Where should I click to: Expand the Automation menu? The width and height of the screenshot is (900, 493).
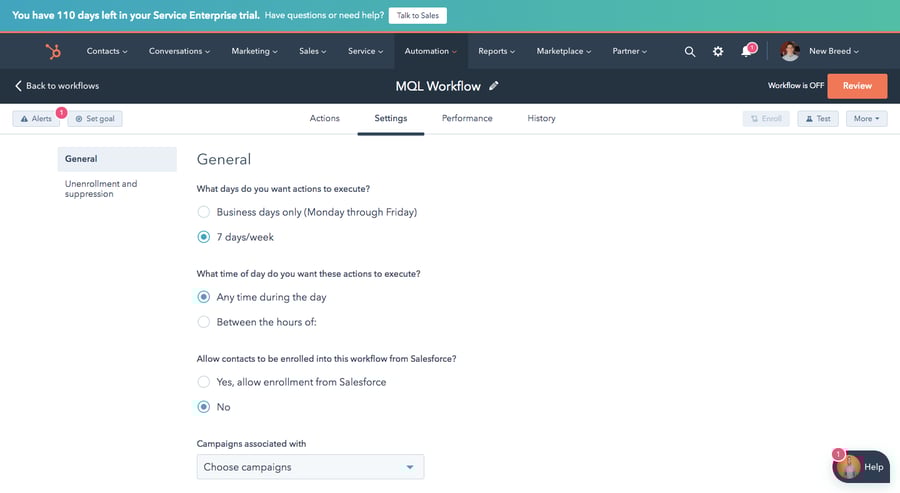coord(430,51)
